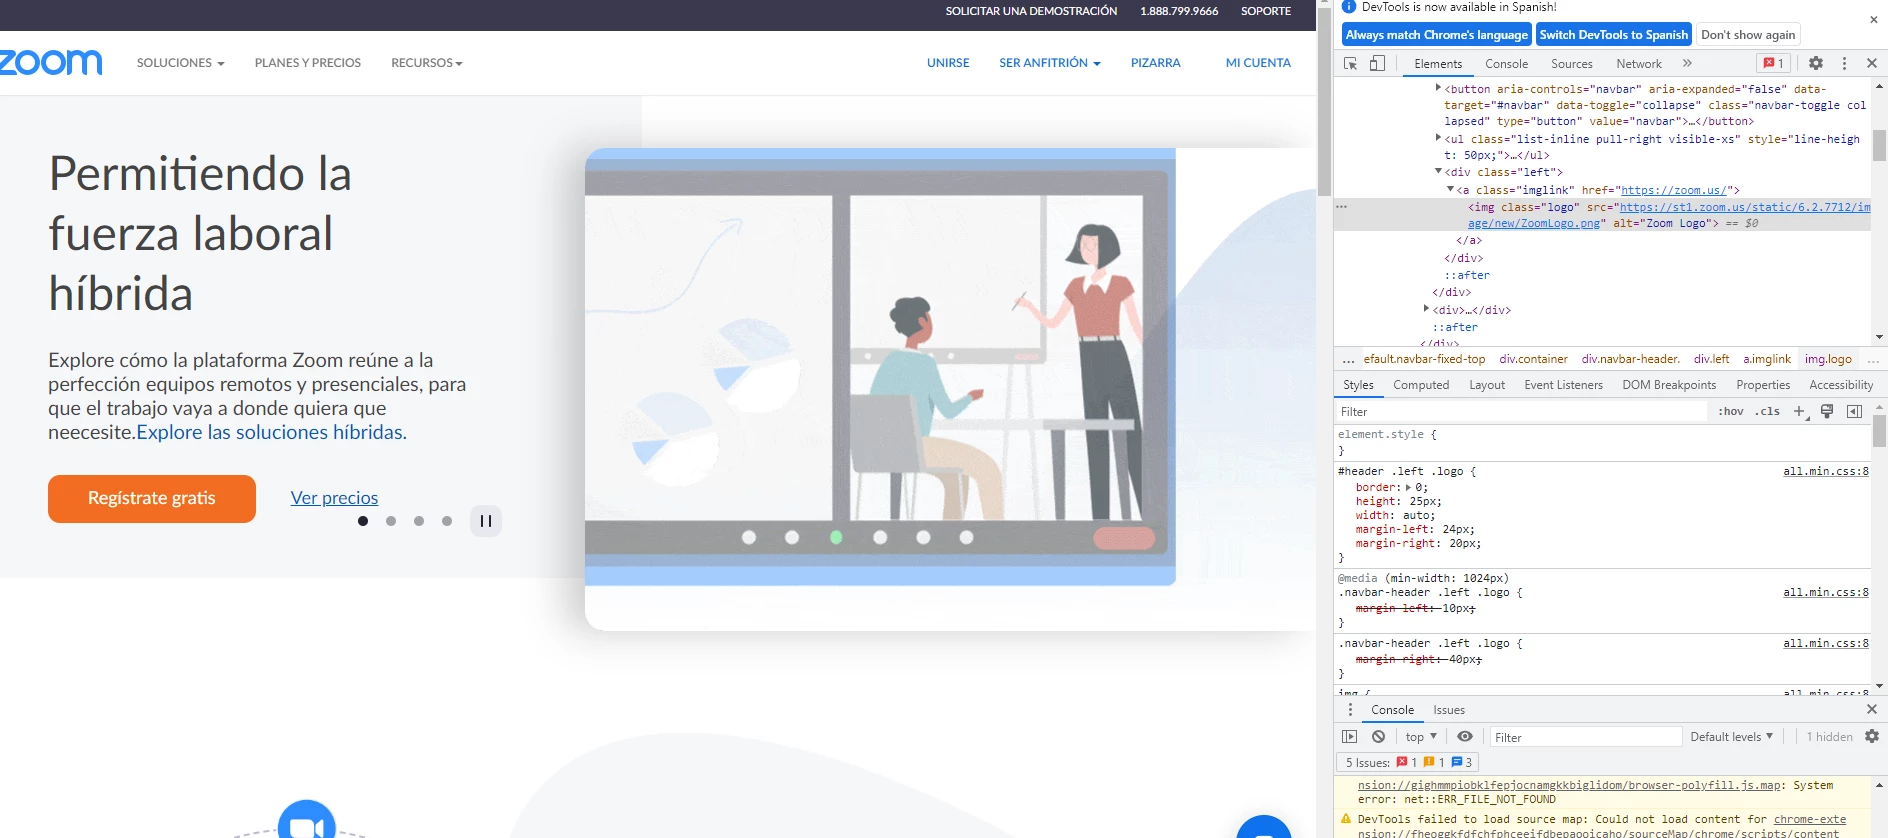Toggle the .cls element classes panel
Viewport: 1888px width, 838px height.
point(1768,411)
